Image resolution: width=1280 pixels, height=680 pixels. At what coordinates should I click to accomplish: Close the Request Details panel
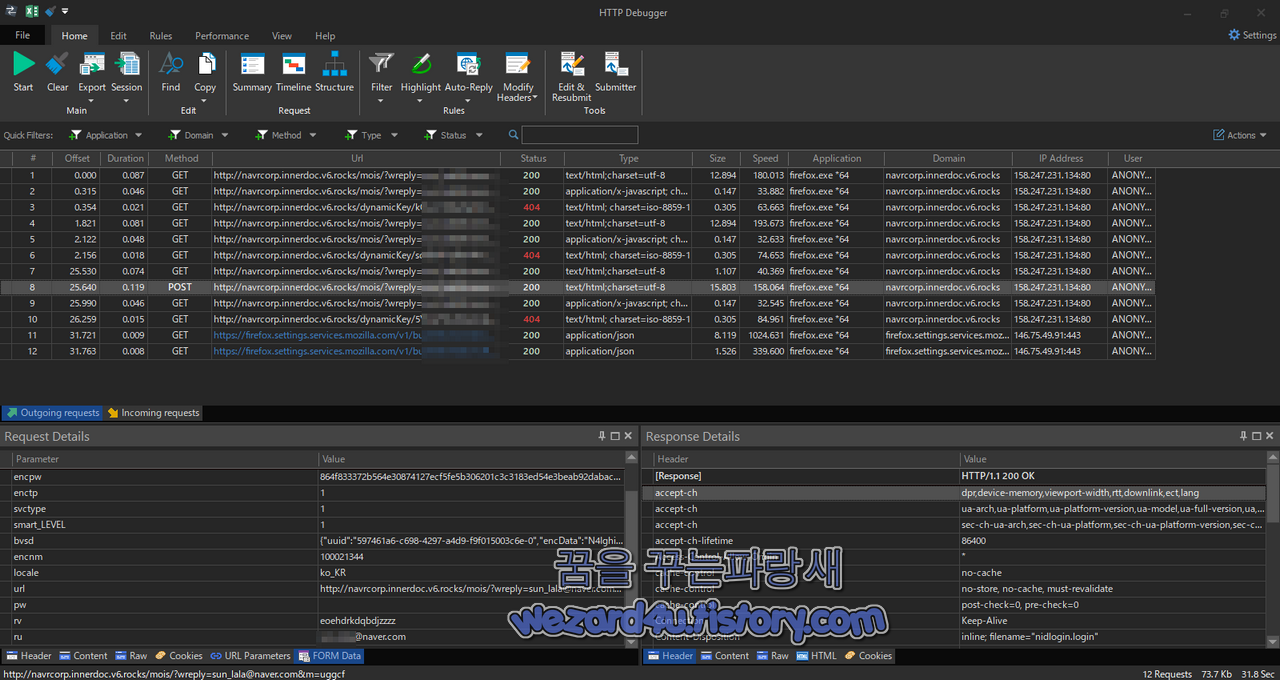click(628, 436)
